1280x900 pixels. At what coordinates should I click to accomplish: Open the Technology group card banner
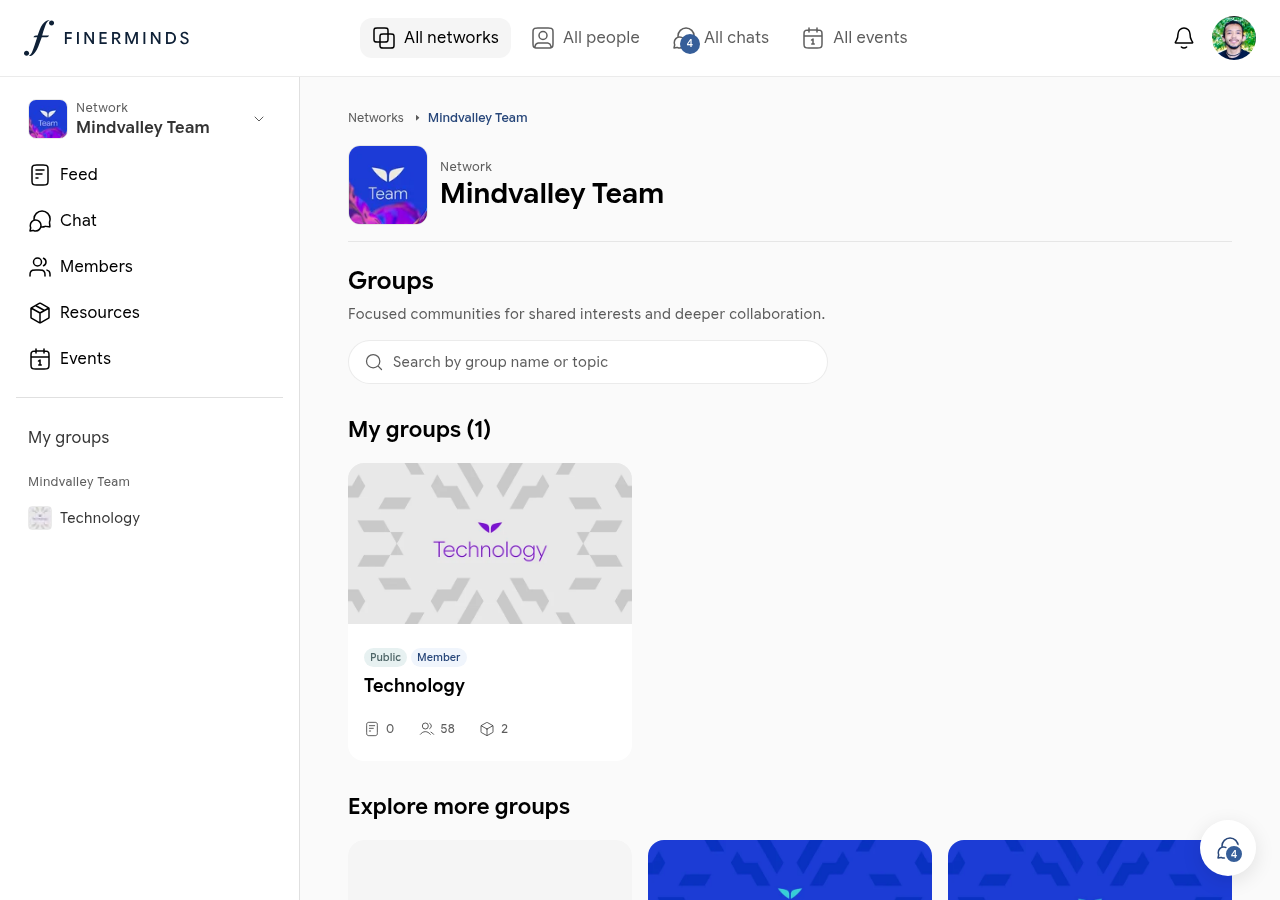coord(490,543)
